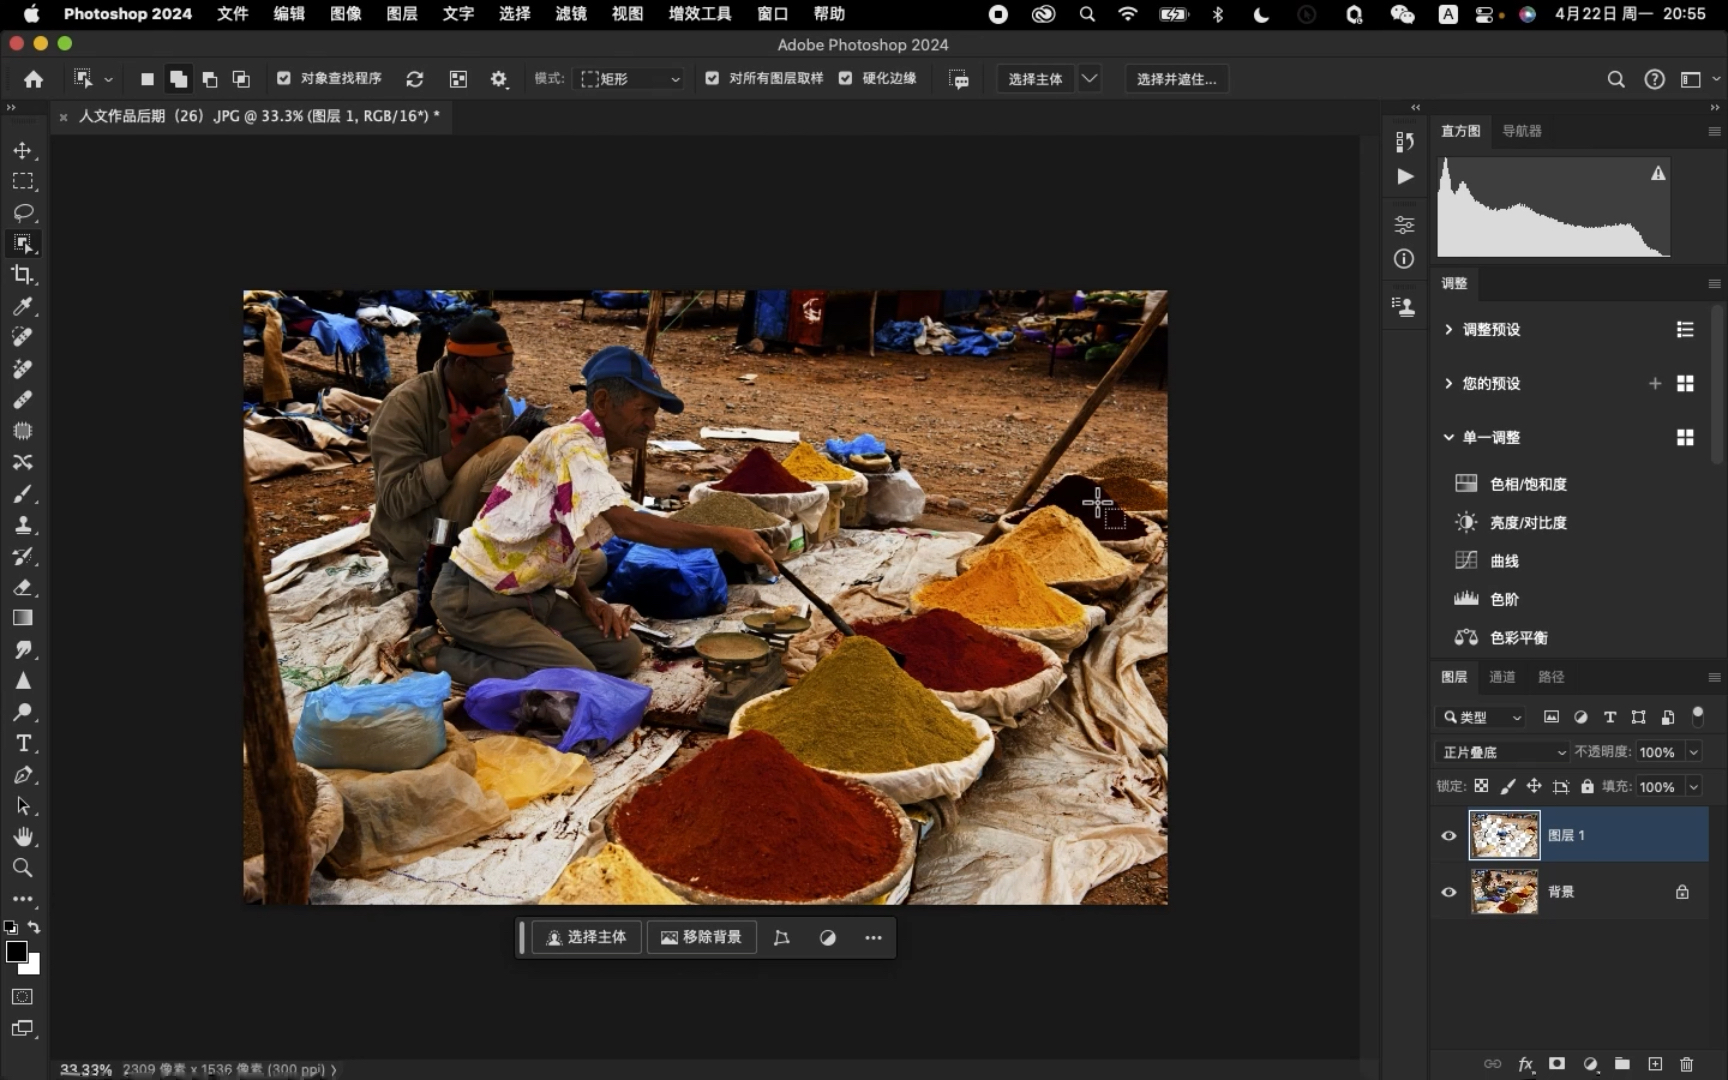
Task: Toggle 对所有图层取样 checkbox
Action: (712, 78)
